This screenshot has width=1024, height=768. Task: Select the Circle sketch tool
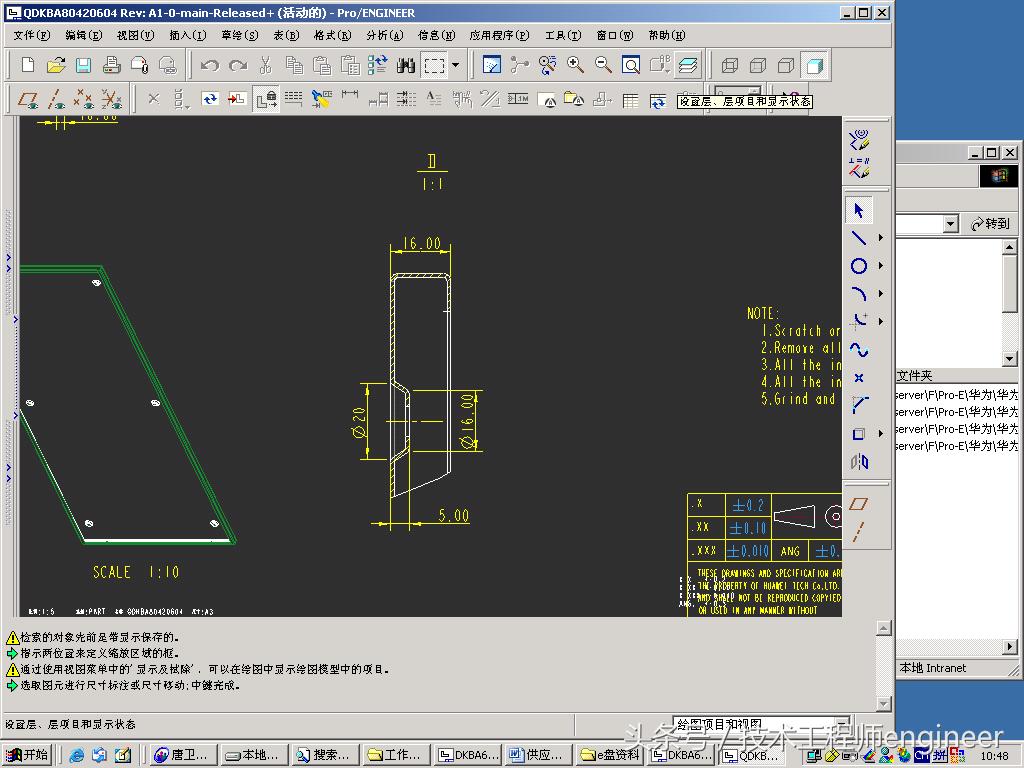(x=858, y=266)
